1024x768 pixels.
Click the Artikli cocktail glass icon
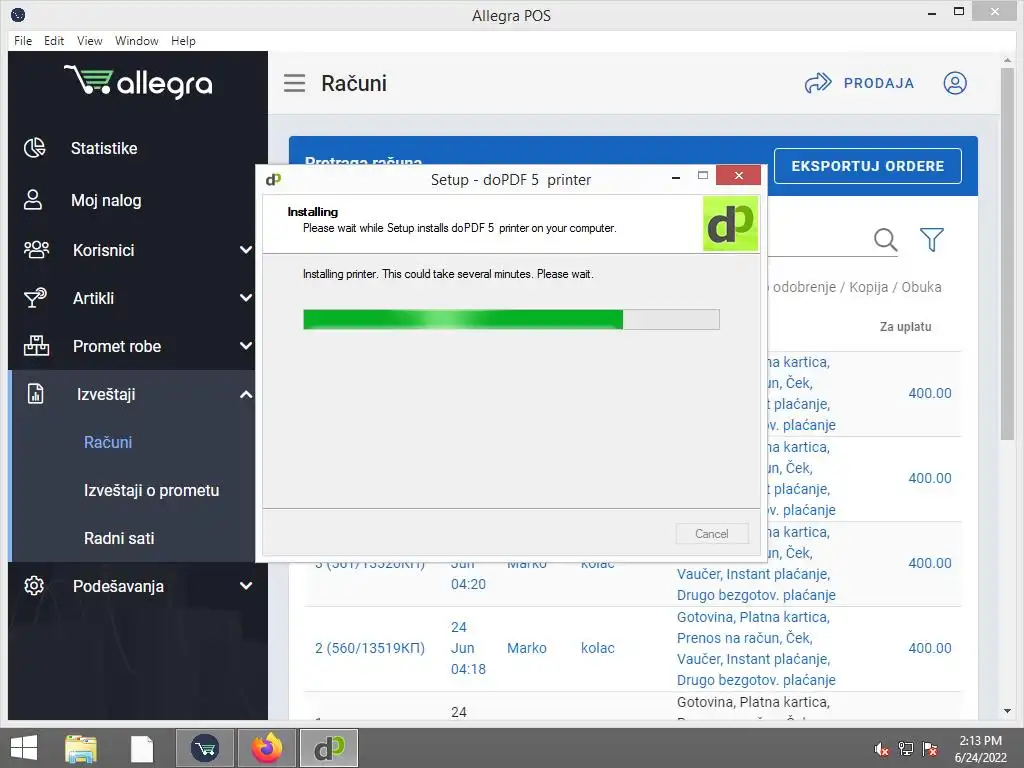coord(35,298)
